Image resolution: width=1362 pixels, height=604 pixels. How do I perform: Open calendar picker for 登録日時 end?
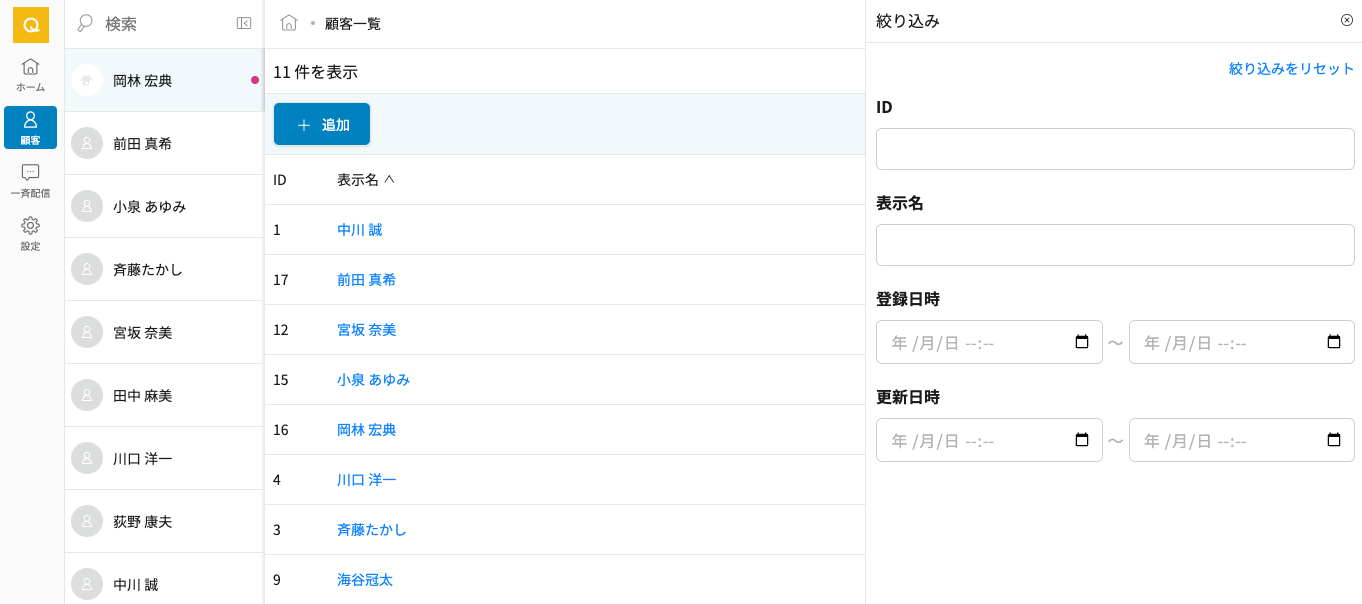[1333, 342]
